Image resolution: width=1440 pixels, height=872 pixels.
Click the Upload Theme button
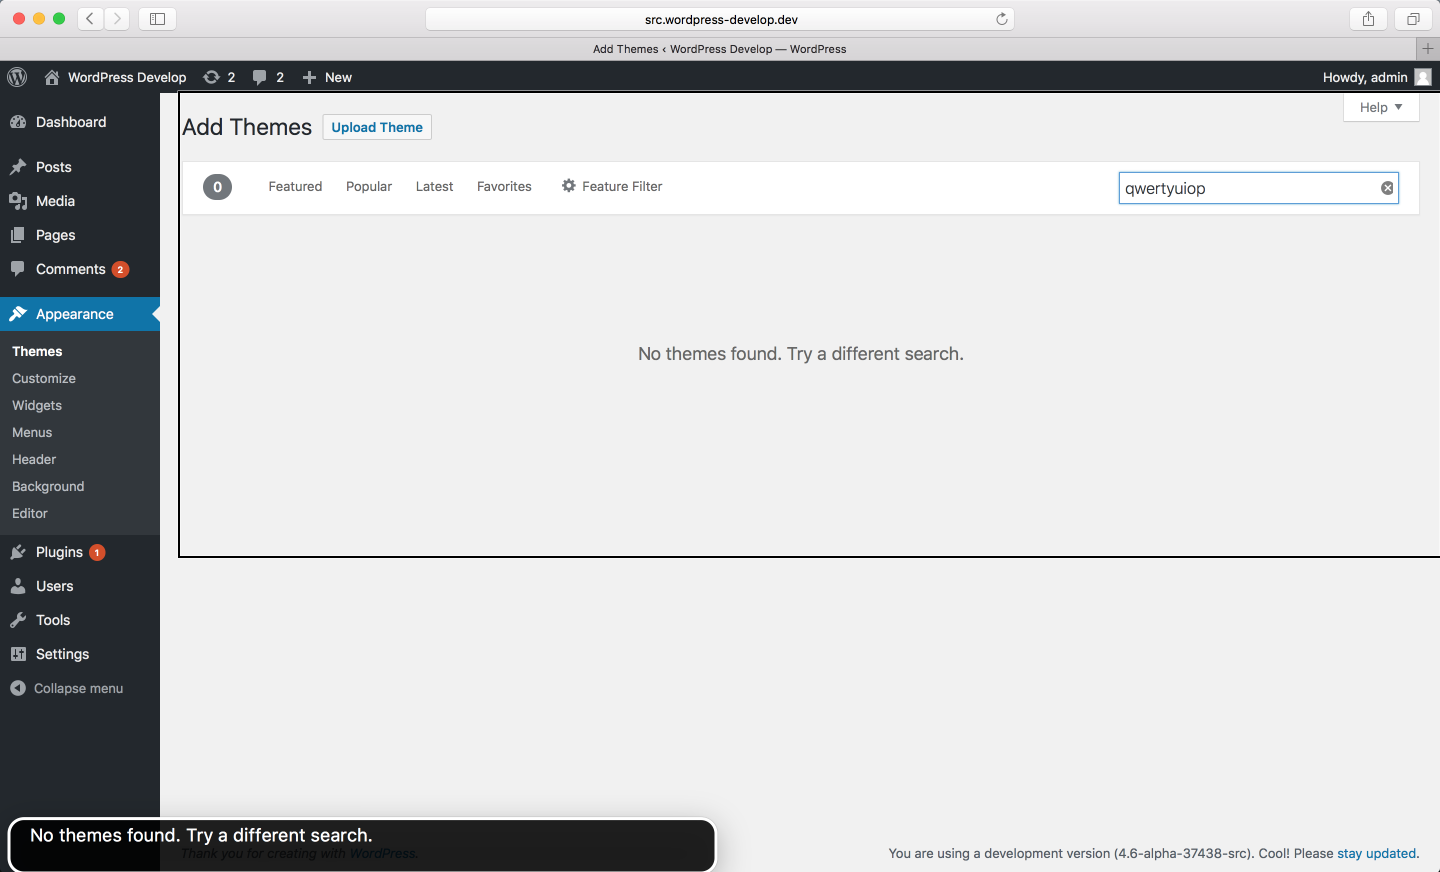377,127
